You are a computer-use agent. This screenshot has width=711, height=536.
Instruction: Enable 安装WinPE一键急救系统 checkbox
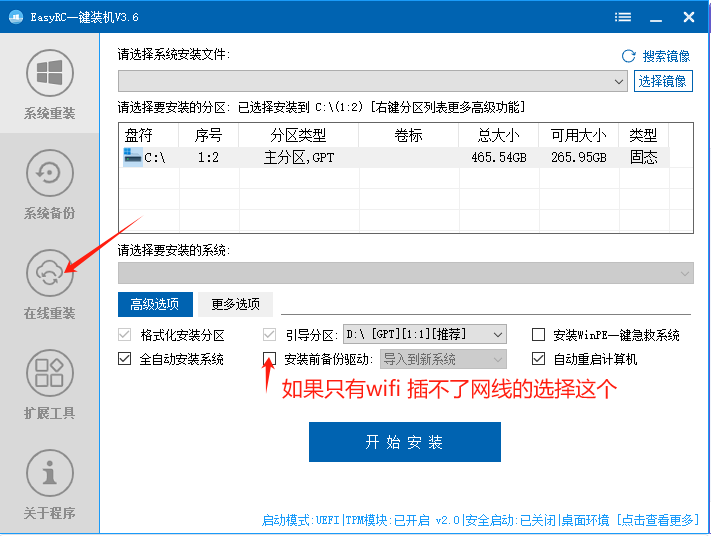click(x=538, y=335)
